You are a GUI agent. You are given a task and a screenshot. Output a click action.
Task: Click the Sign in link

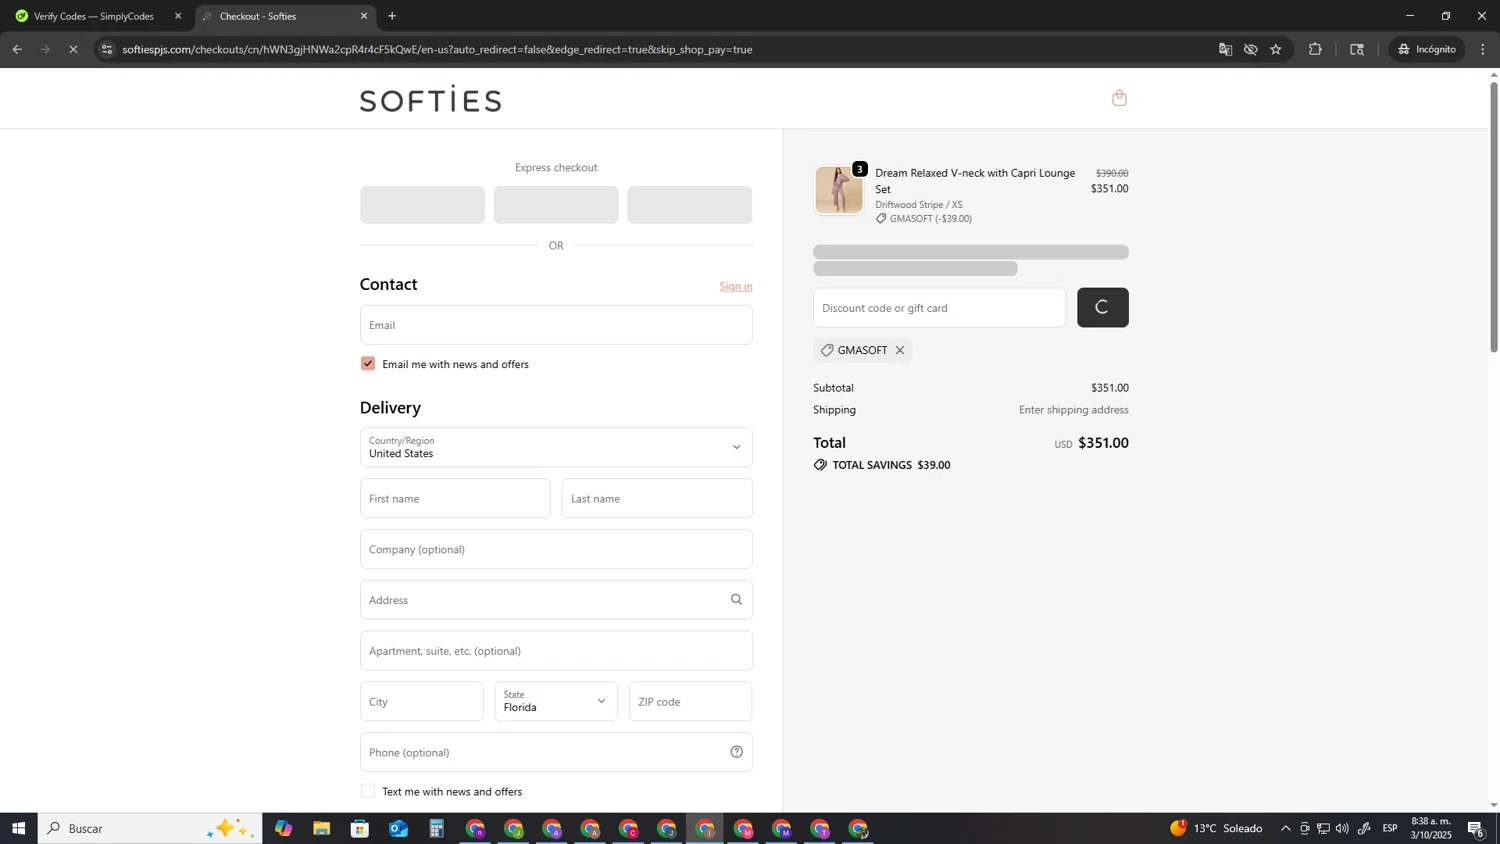point(736,286)
